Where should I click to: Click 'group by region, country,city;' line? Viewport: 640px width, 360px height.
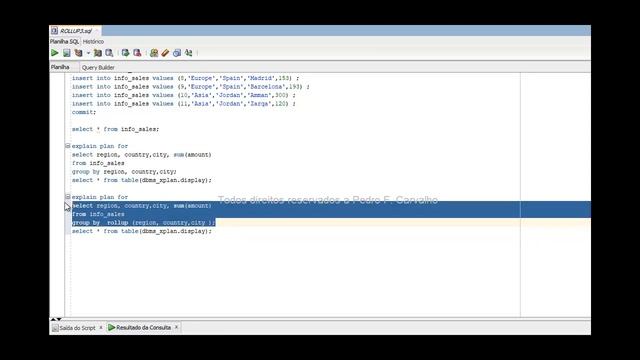124,172
